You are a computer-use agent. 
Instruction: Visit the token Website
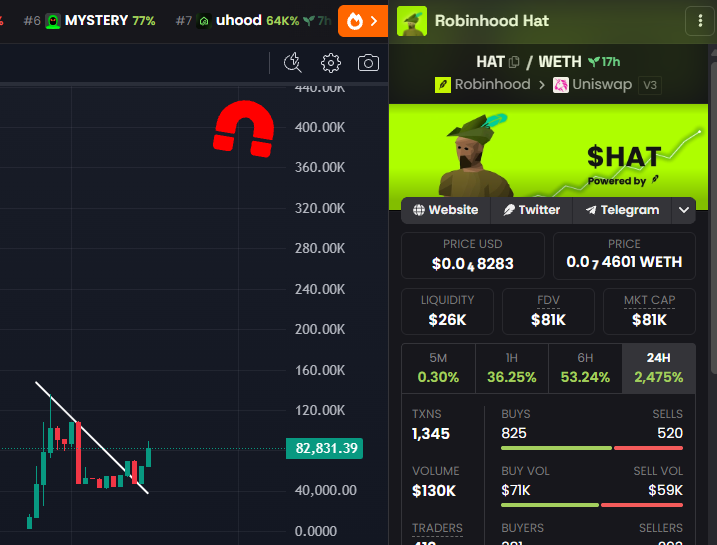tap(446, 210)
